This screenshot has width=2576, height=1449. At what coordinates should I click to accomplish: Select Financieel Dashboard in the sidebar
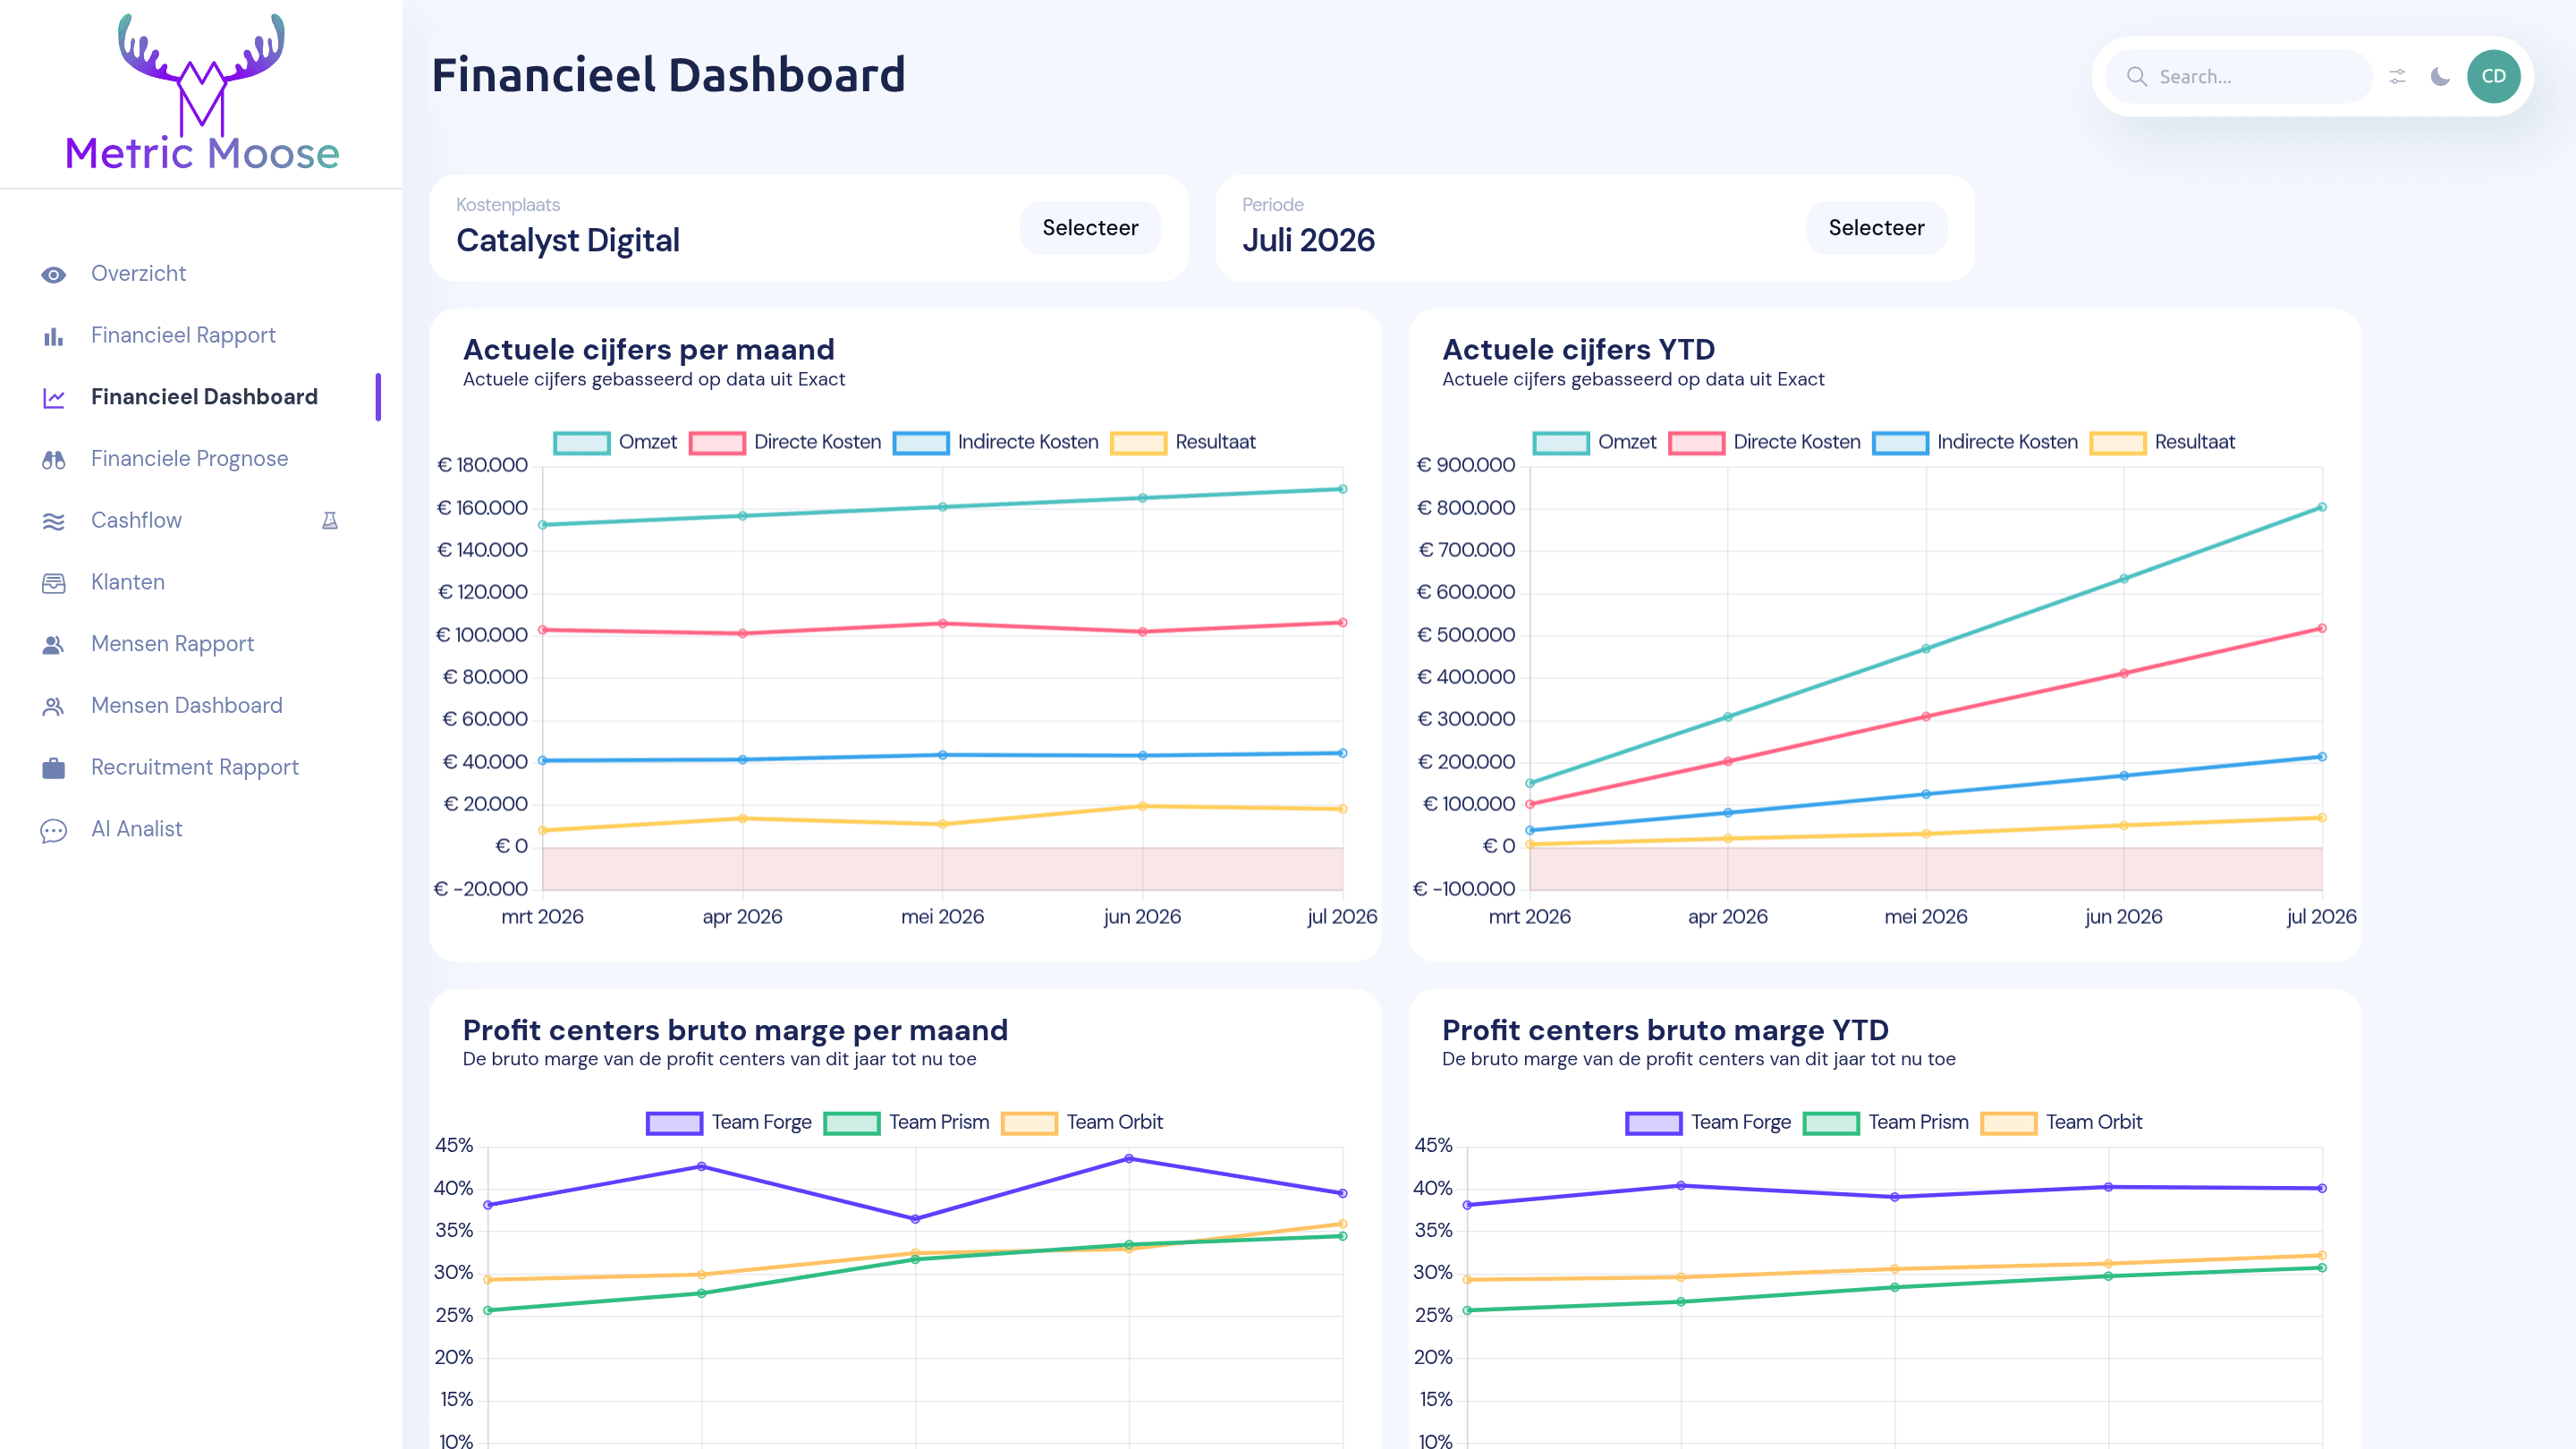[204, 397]
